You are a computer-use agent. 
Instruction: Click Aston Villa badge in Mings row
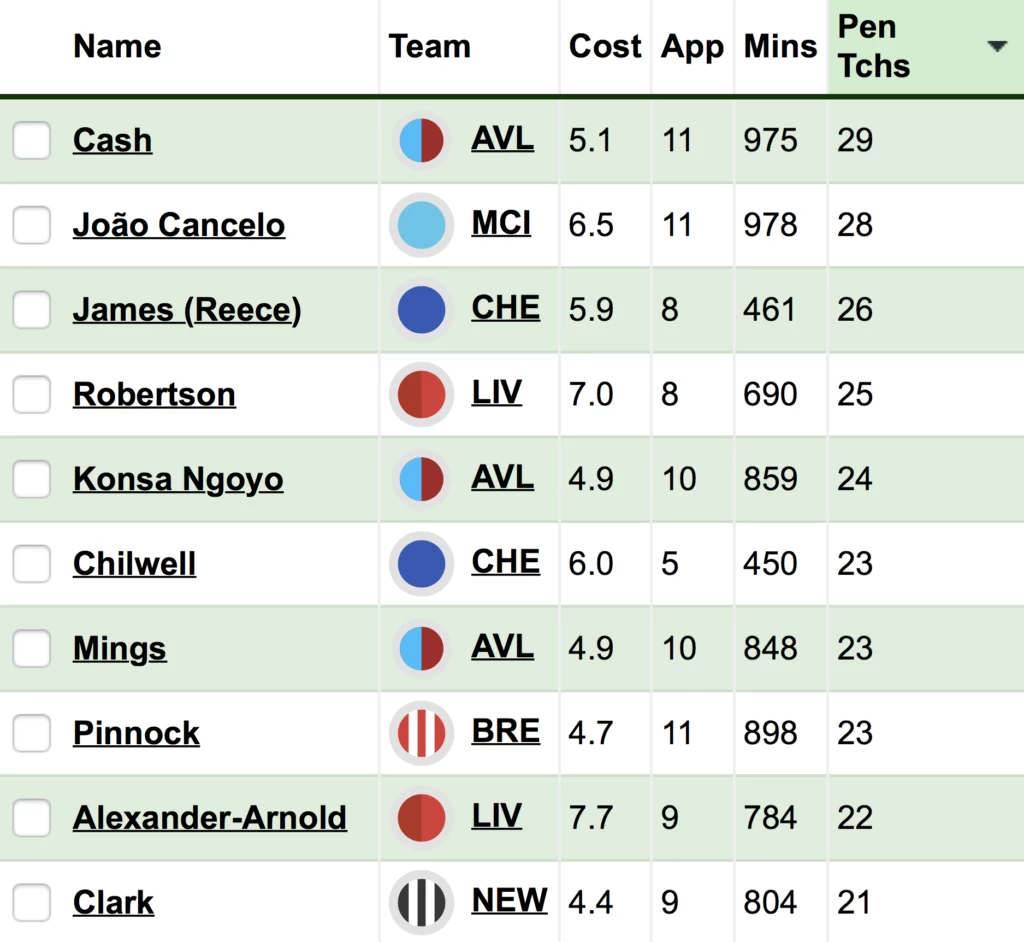click(x=421, y=648)
